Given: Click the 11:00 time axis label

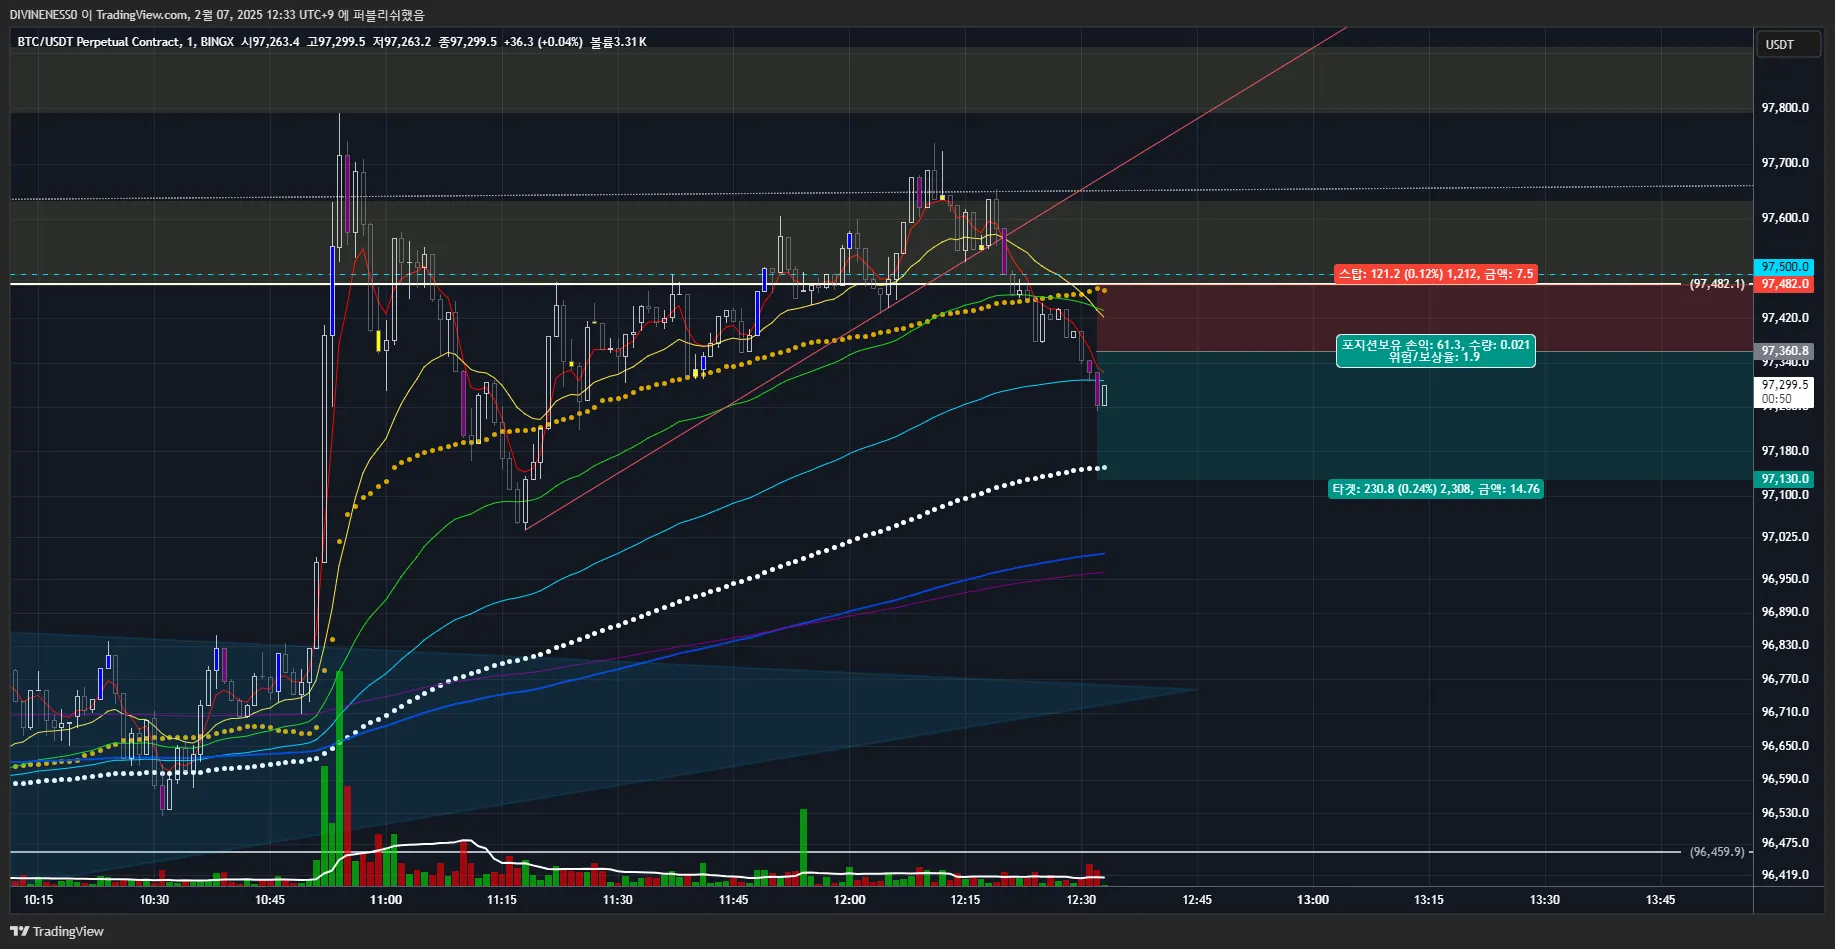Looking at the screenshot, I should (x=386, y=900).
